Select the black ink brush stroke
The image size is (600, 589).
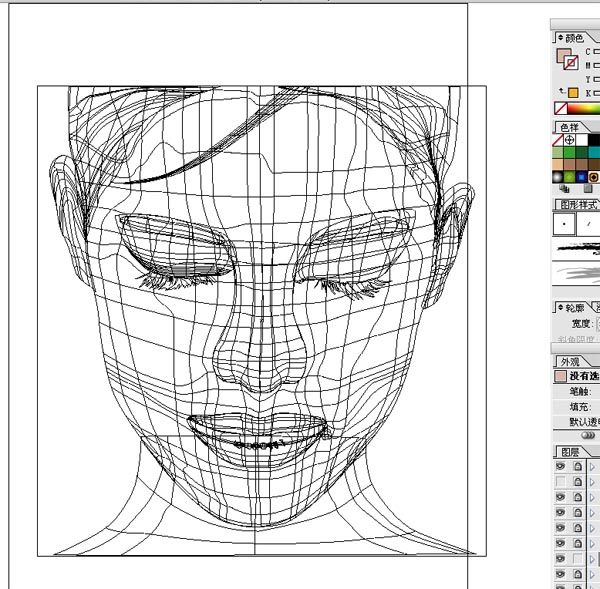[x=577, y=249]
